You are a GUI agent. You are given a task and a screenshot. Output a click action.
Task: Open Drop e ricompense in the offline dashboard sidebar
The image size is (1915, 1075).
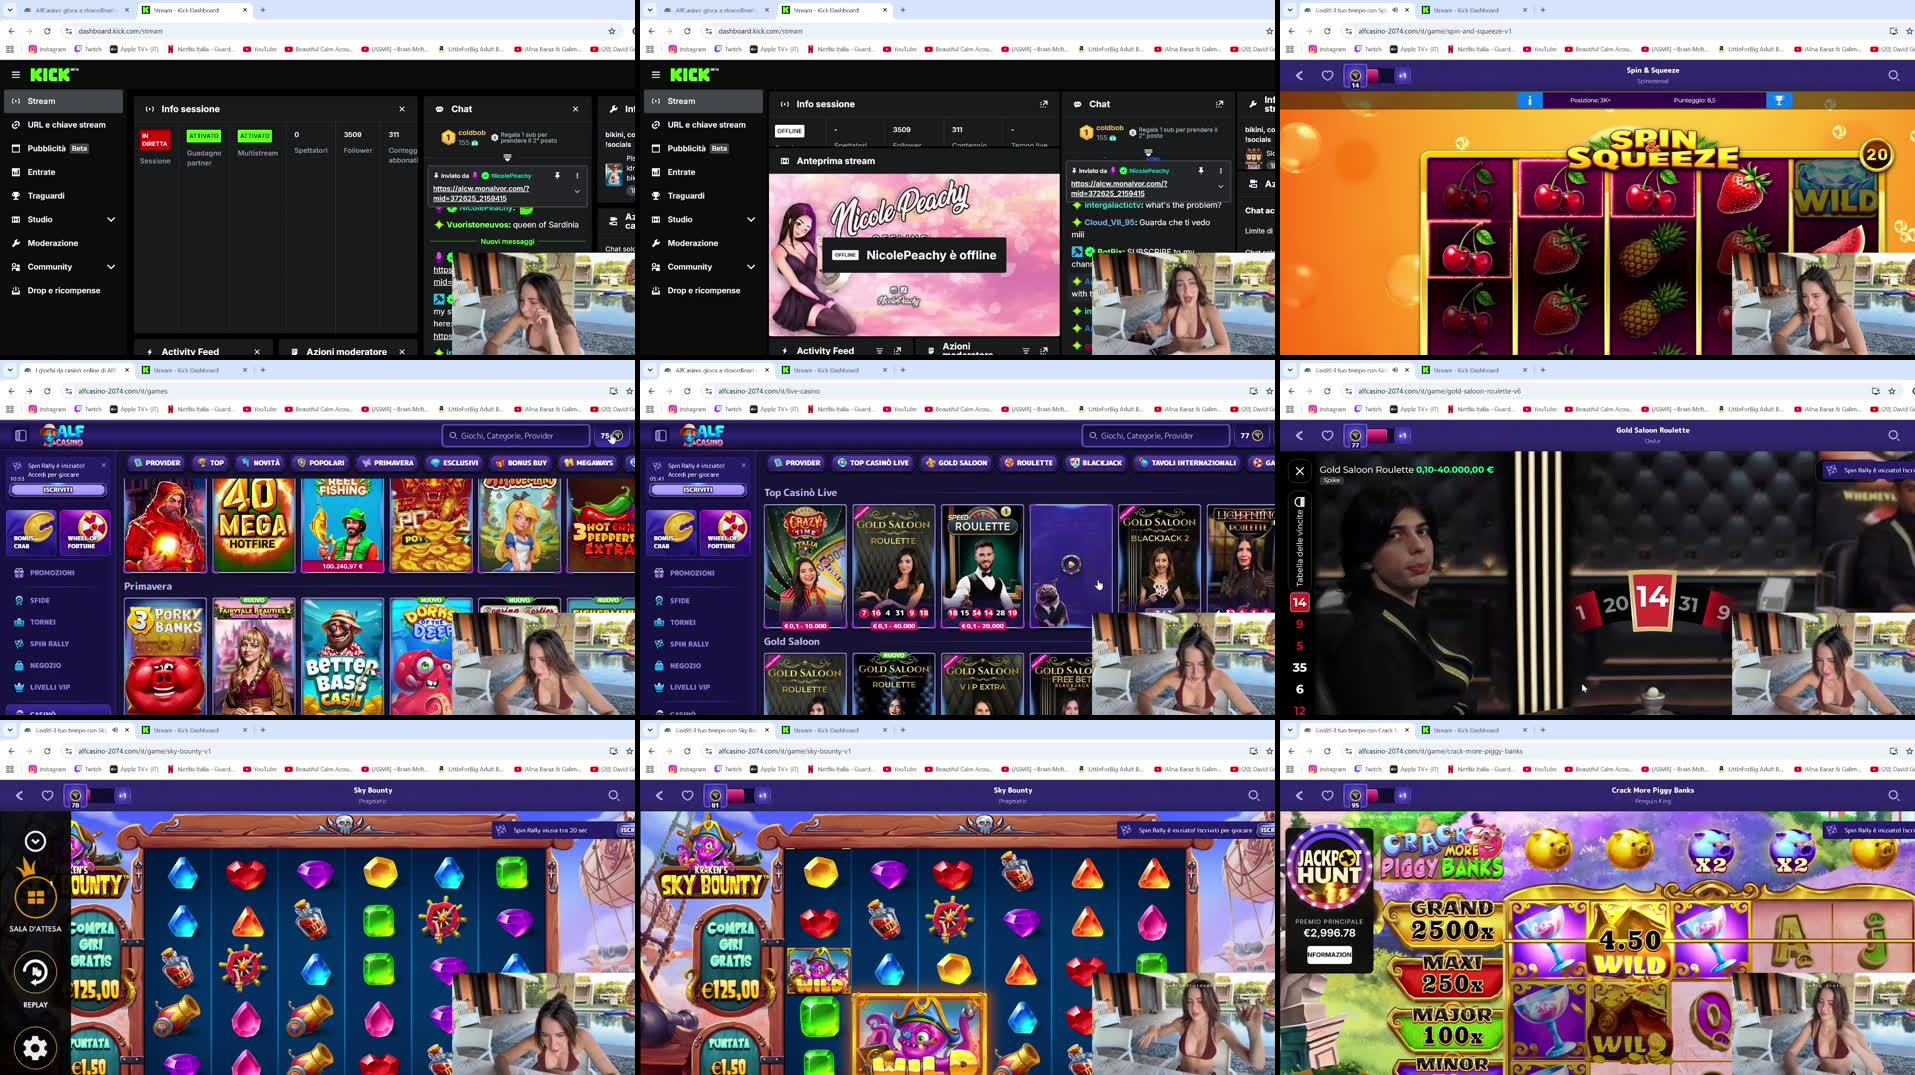704,291
